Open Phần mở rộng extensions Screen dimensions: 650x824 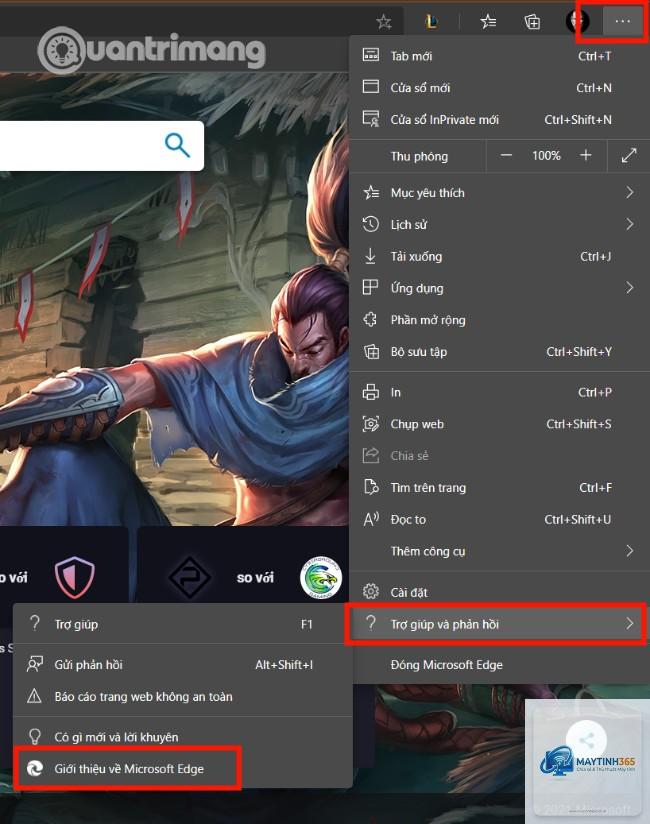tap(499, 320)
